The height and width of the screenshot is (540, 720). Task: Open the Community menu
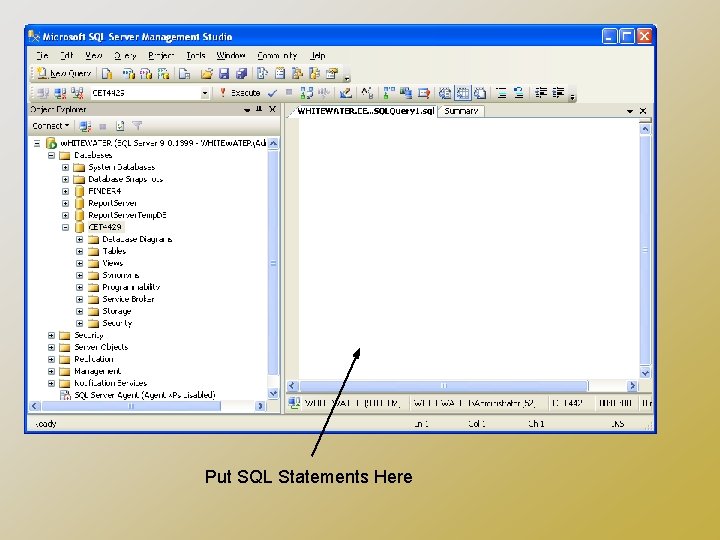(277, 56)
